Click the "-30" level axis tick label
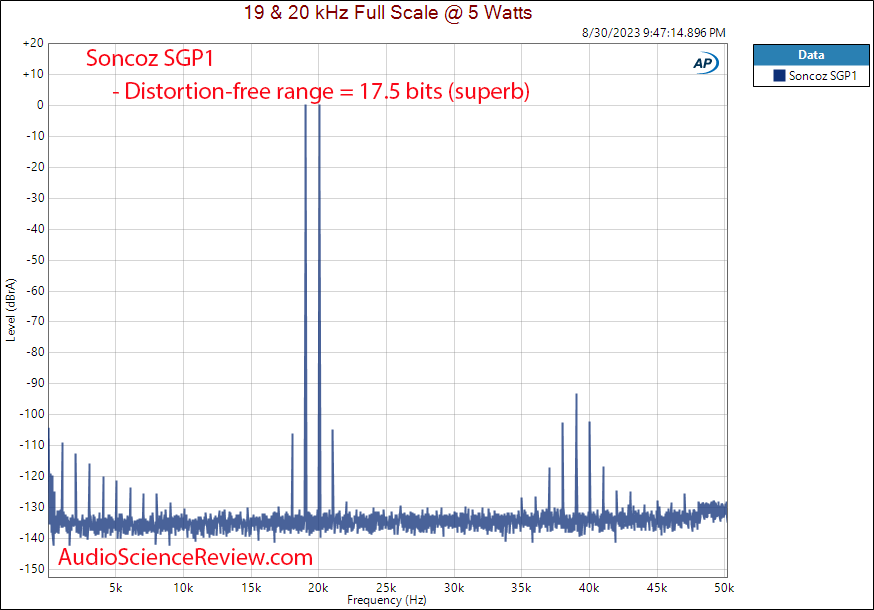Image resolution: width=874 pixels, height=610 pixels. click(35, 198)
